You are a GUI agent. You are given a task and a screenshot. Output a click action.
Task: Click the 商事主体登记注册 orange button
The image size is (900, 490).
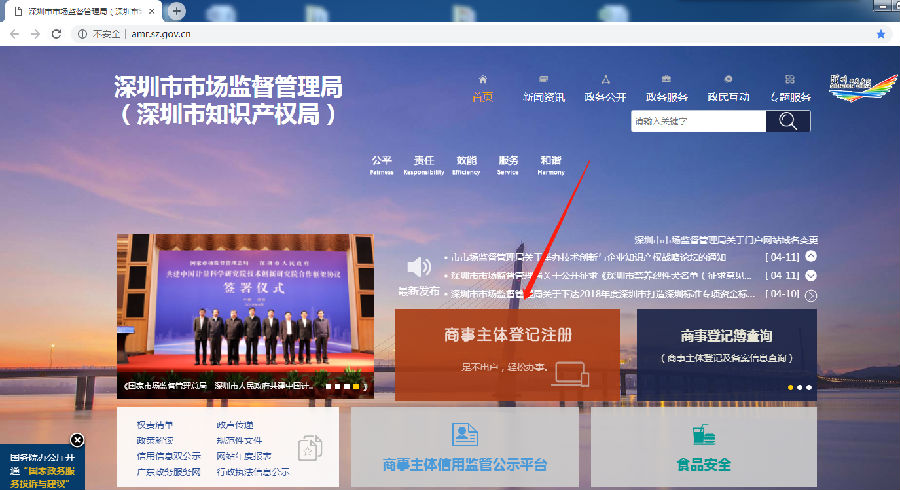point(508,354)
